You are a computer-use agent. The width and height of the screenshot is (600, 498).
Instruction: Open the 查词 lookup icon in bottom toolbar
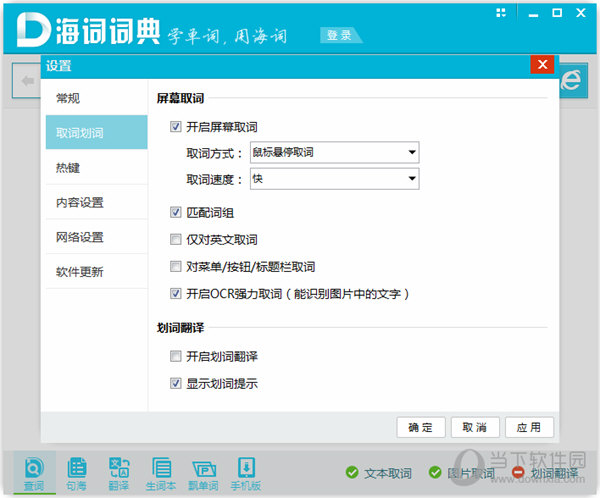click(34, 473)
